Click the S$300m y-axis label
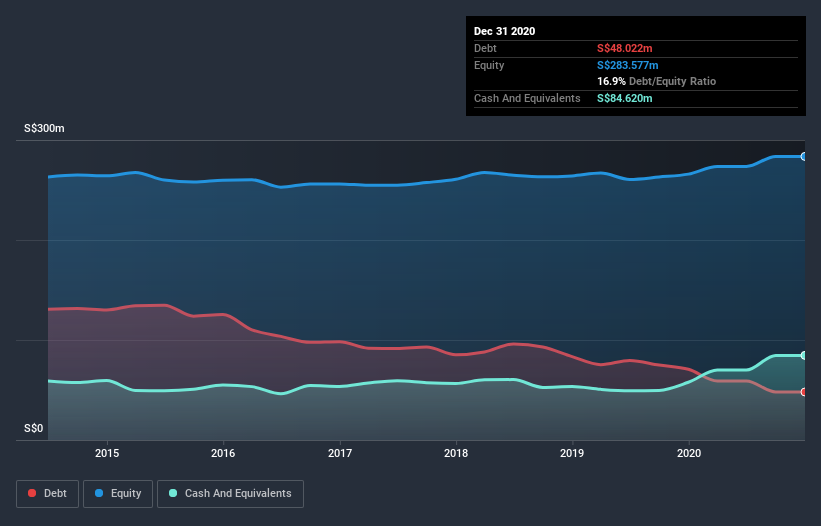The height and width of the screenshot is (526, 821). (45, 128)
